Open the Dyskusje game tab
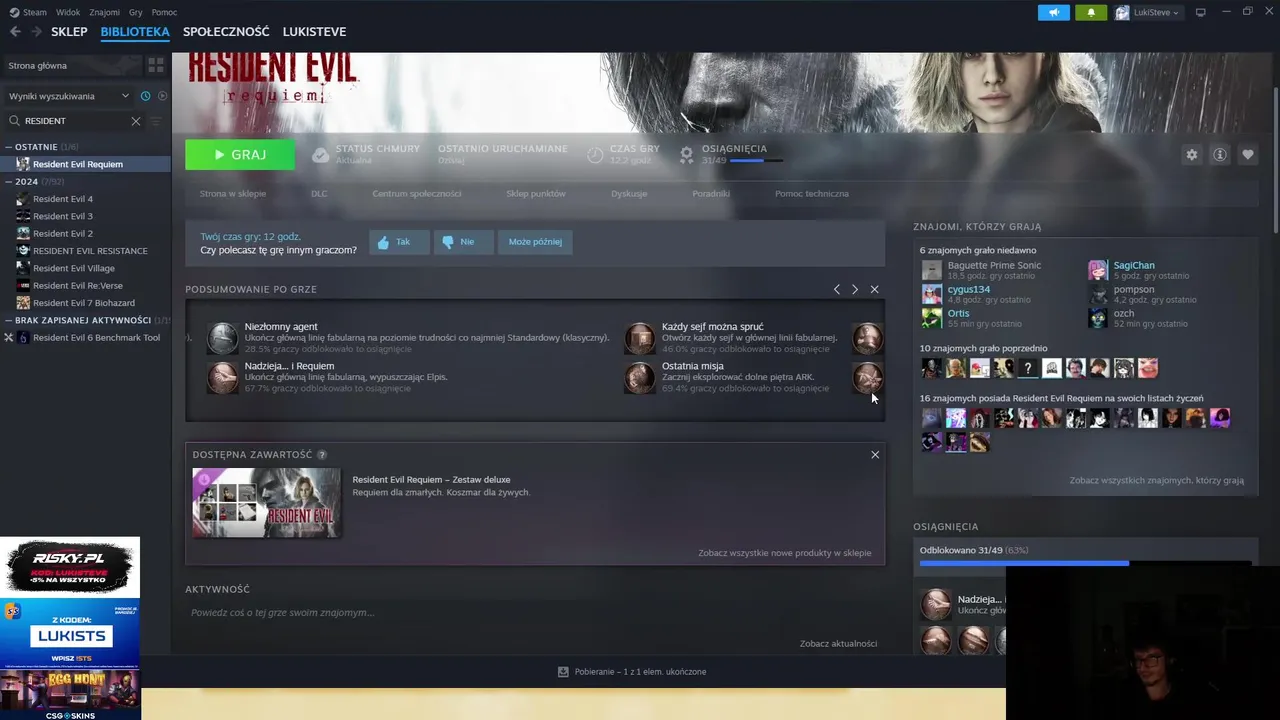 tap(629, 194)
